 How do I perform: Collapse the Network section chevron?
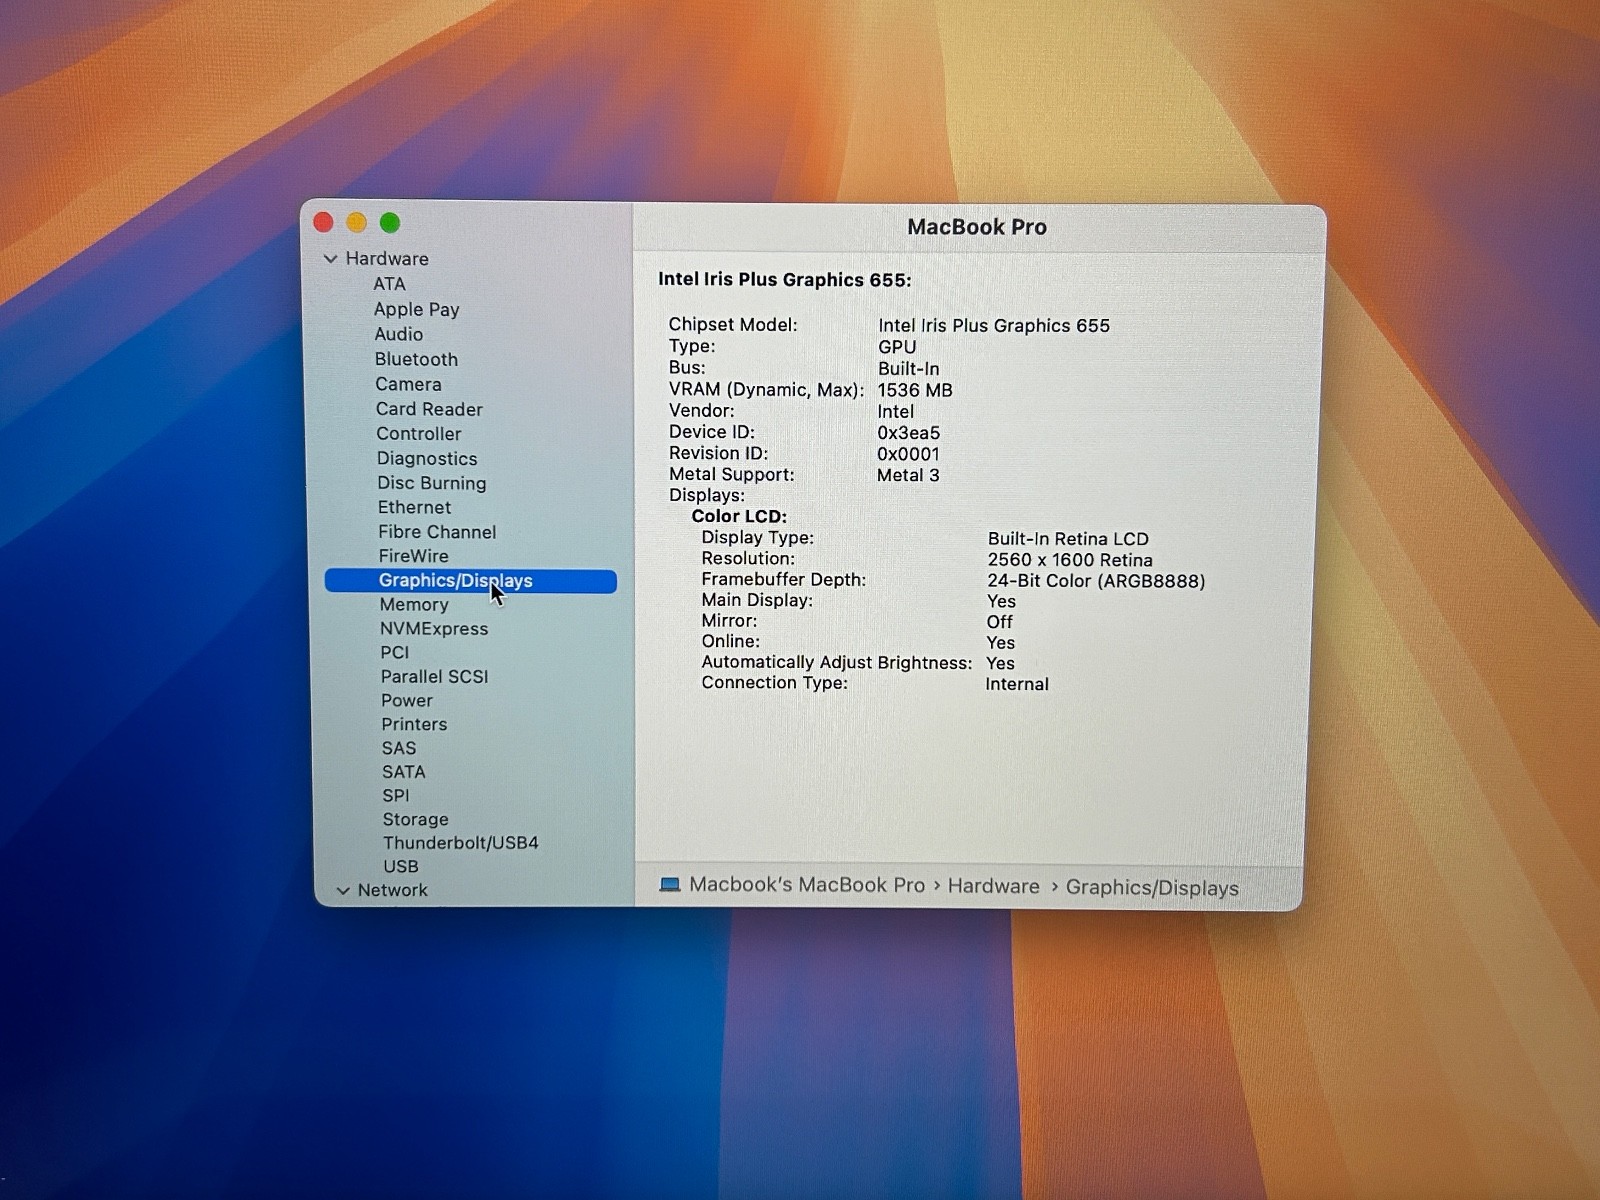[x=343, y=891]
